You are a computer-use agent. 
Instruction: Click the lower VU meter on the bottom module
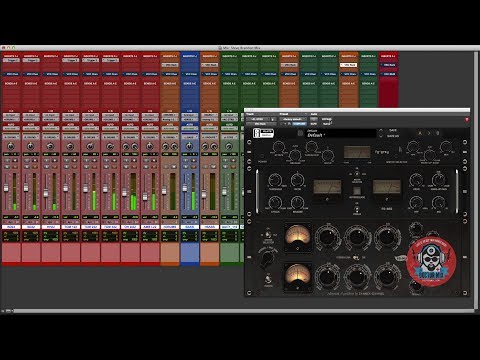(x=297, y=277)
